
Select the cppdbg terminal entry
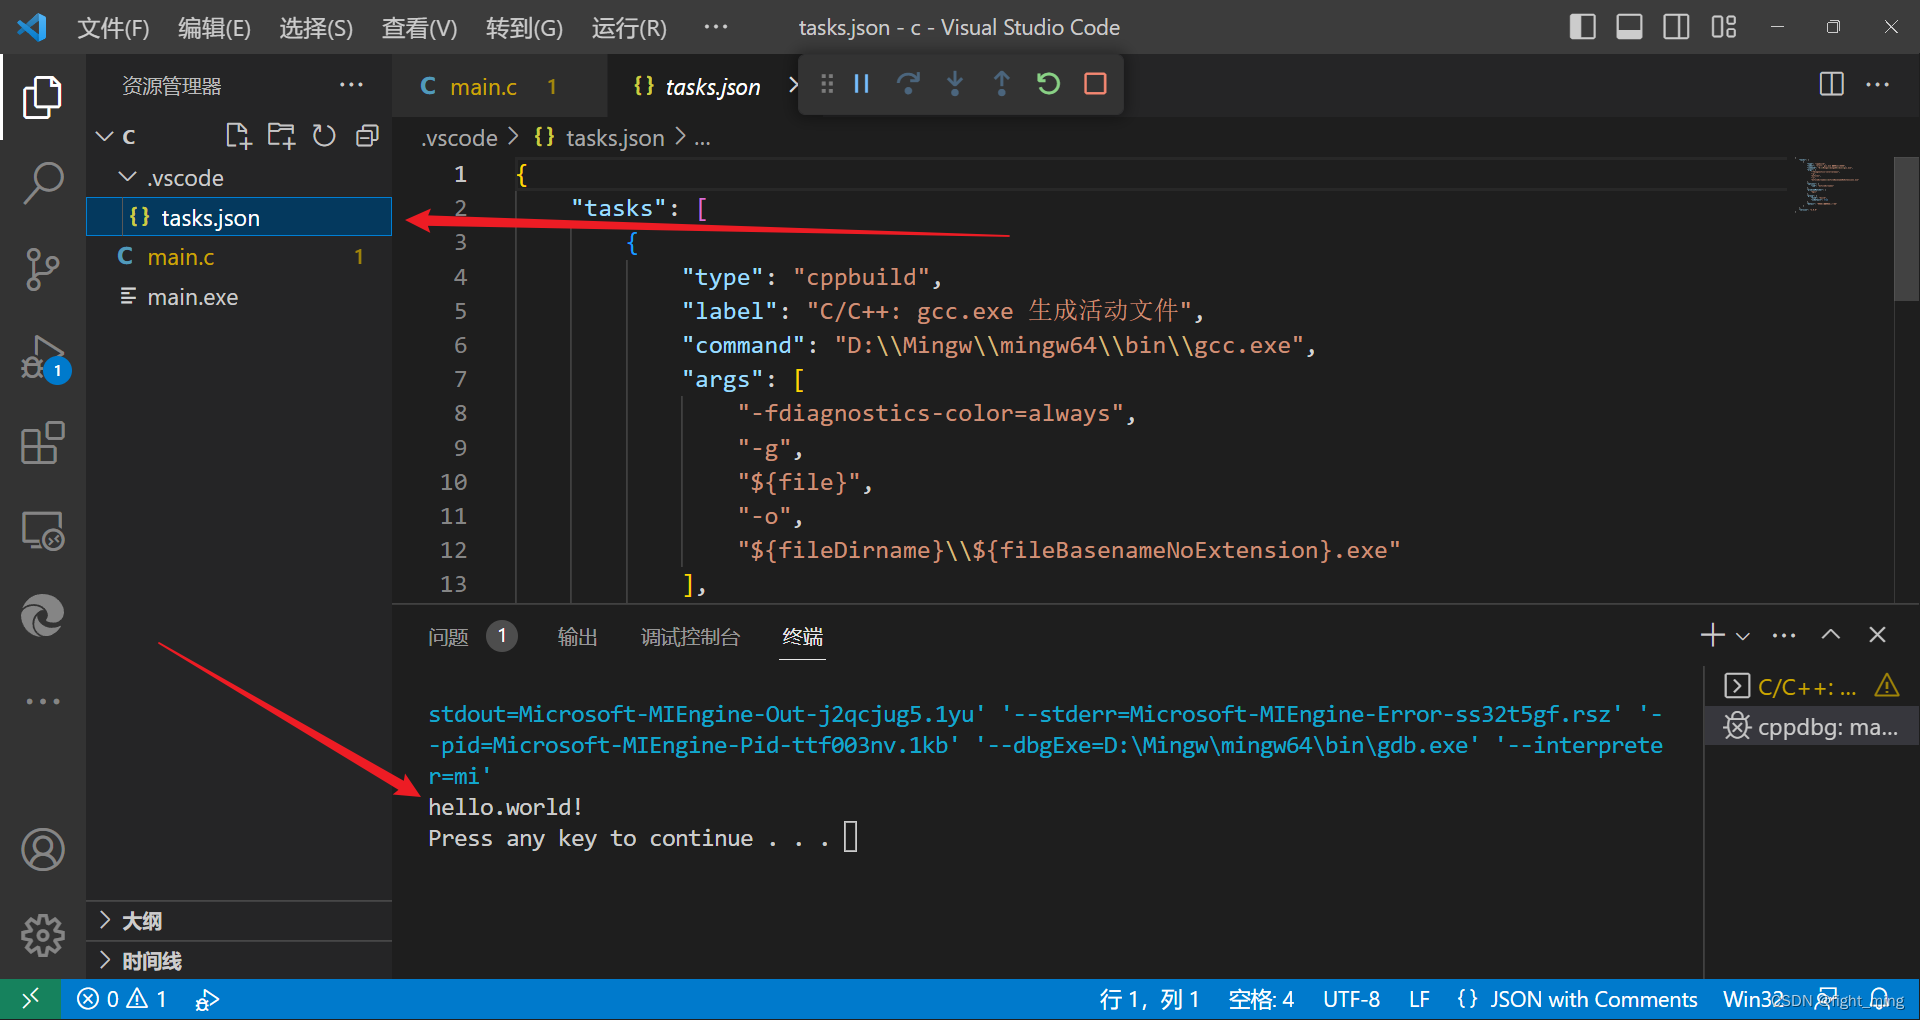pos(1811,727)
